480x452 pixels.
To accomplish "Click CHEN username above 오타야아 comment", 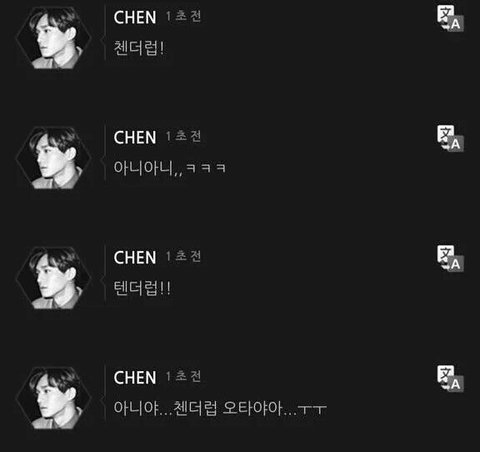I will (x=135, y=377).
